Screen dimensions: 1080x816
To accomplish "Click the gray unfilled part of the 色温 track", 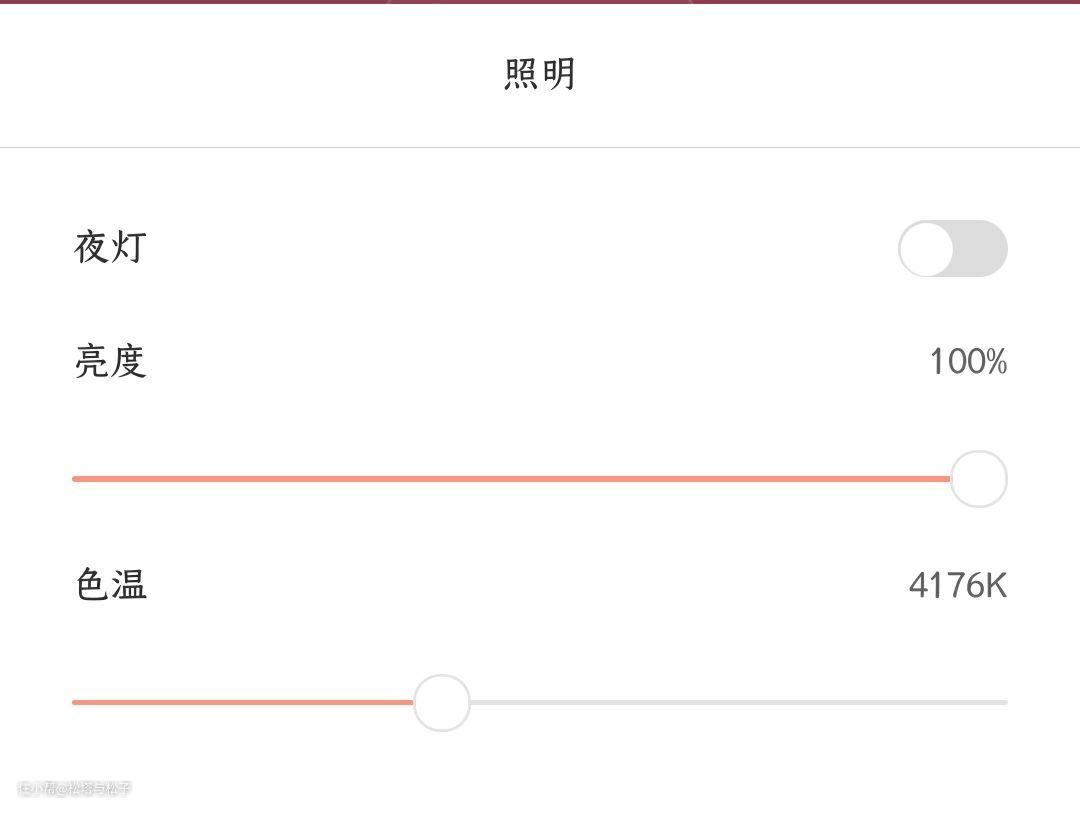I will coord(740,703).
